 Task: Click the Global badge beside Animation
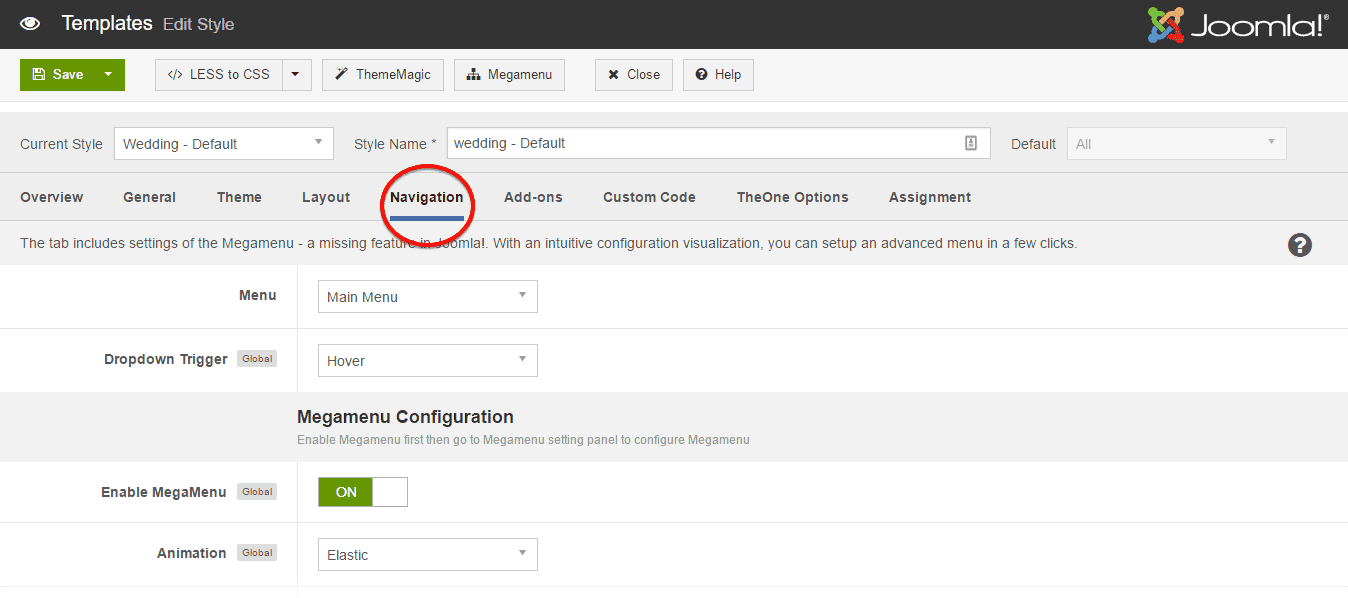pos(256,552)
